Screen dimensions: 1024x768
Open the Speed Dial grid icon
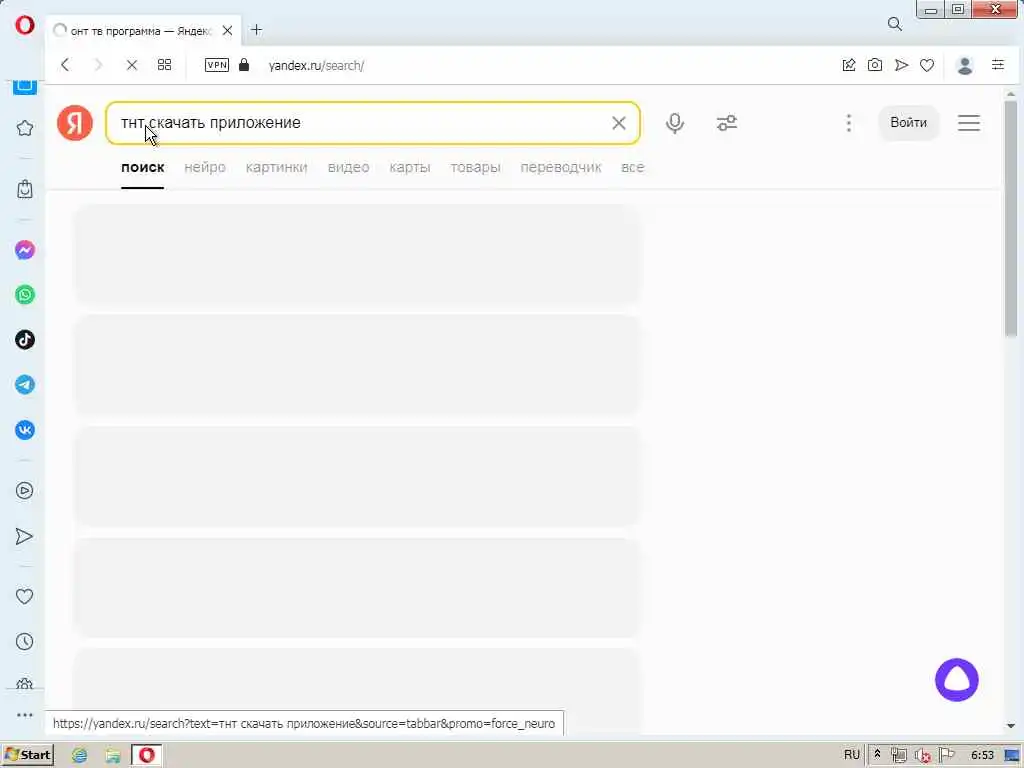165,65
